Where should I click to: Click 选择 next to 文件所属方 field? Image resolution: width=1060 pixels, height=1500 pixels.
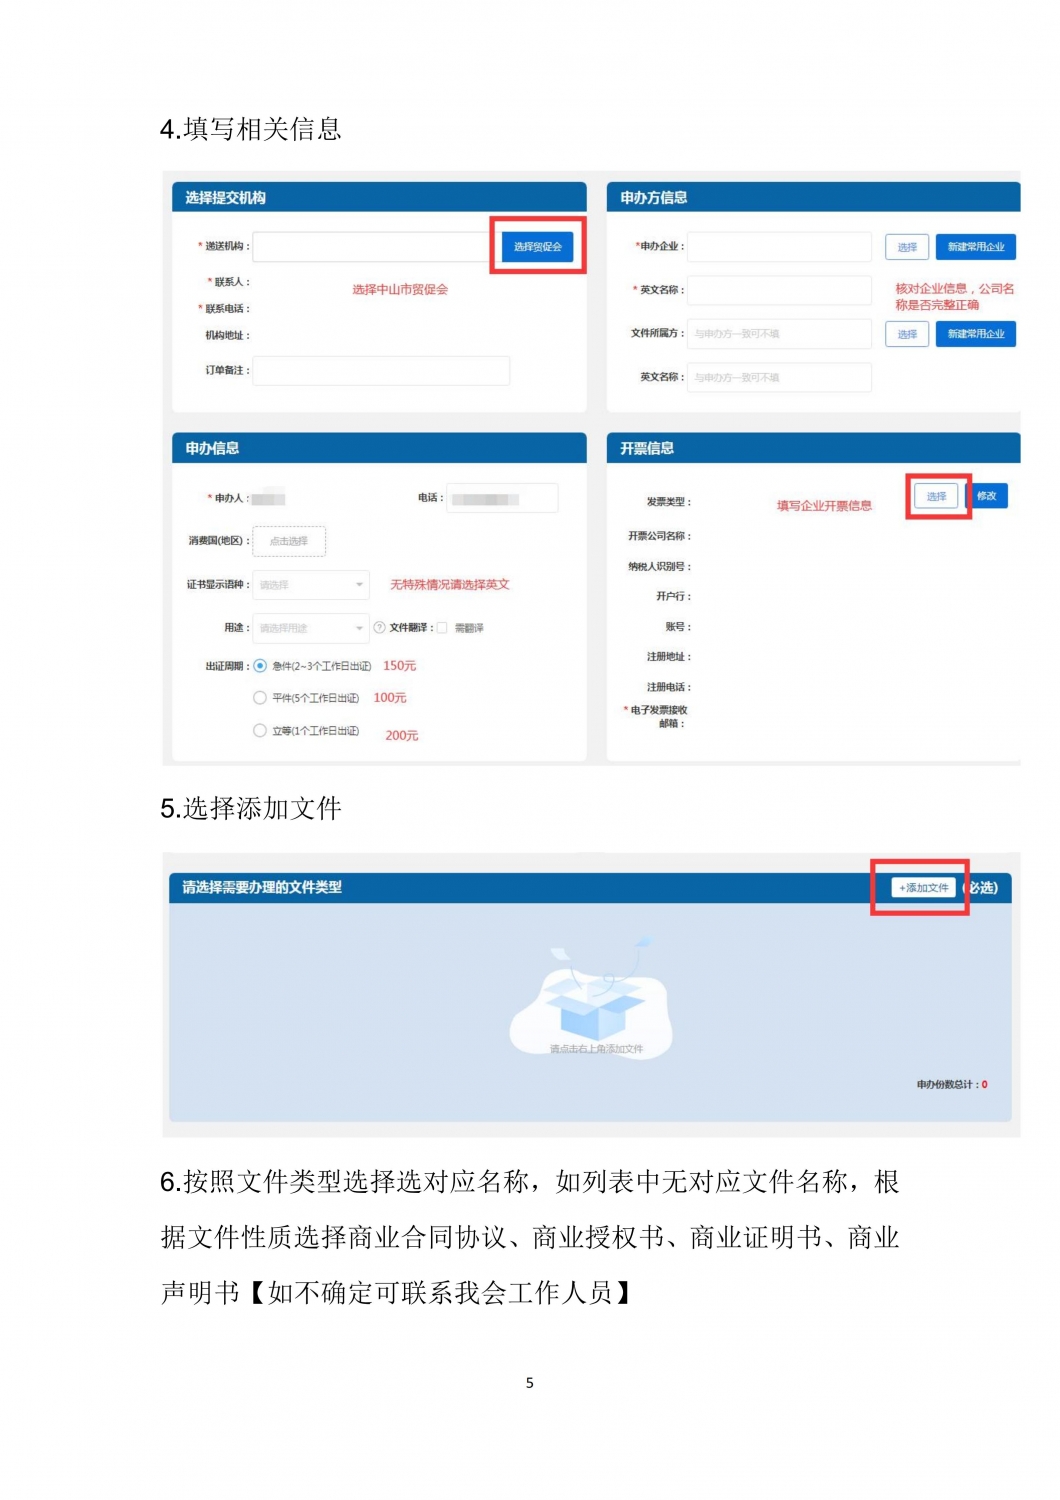pyautogui.click(x=907, y=334)
